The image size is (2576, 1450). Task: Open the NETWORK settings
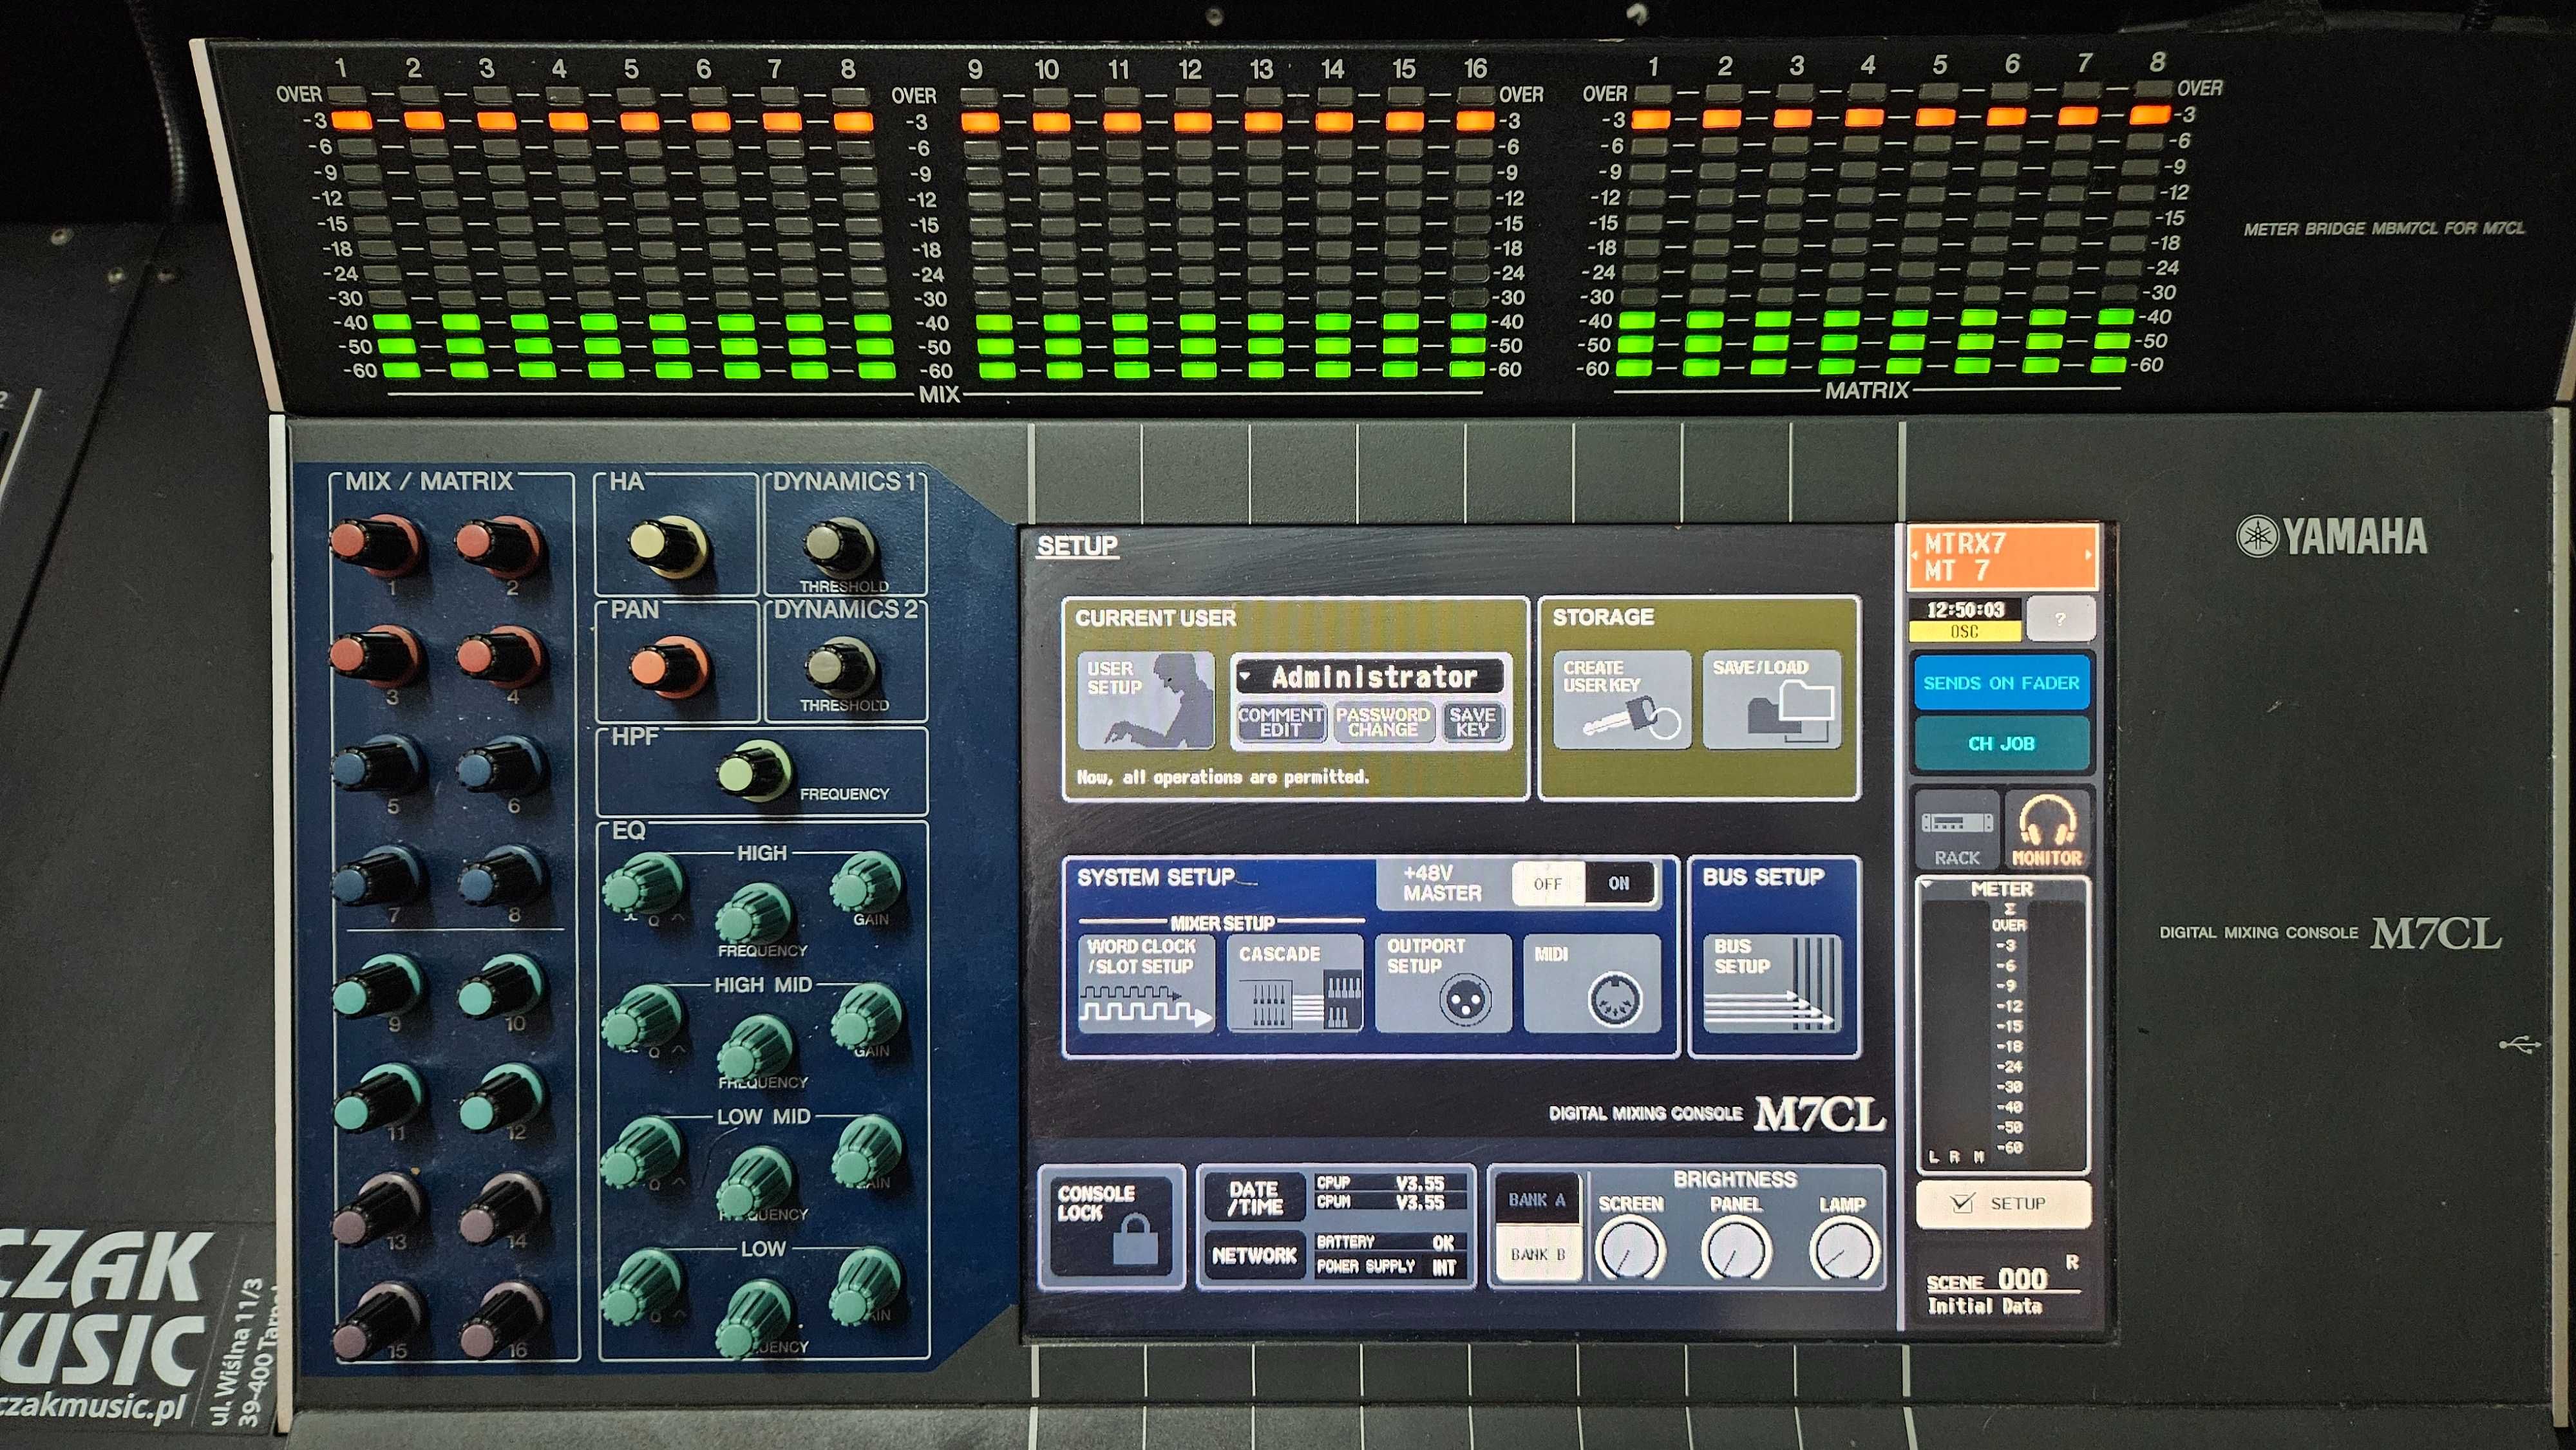(1254, 1255)
